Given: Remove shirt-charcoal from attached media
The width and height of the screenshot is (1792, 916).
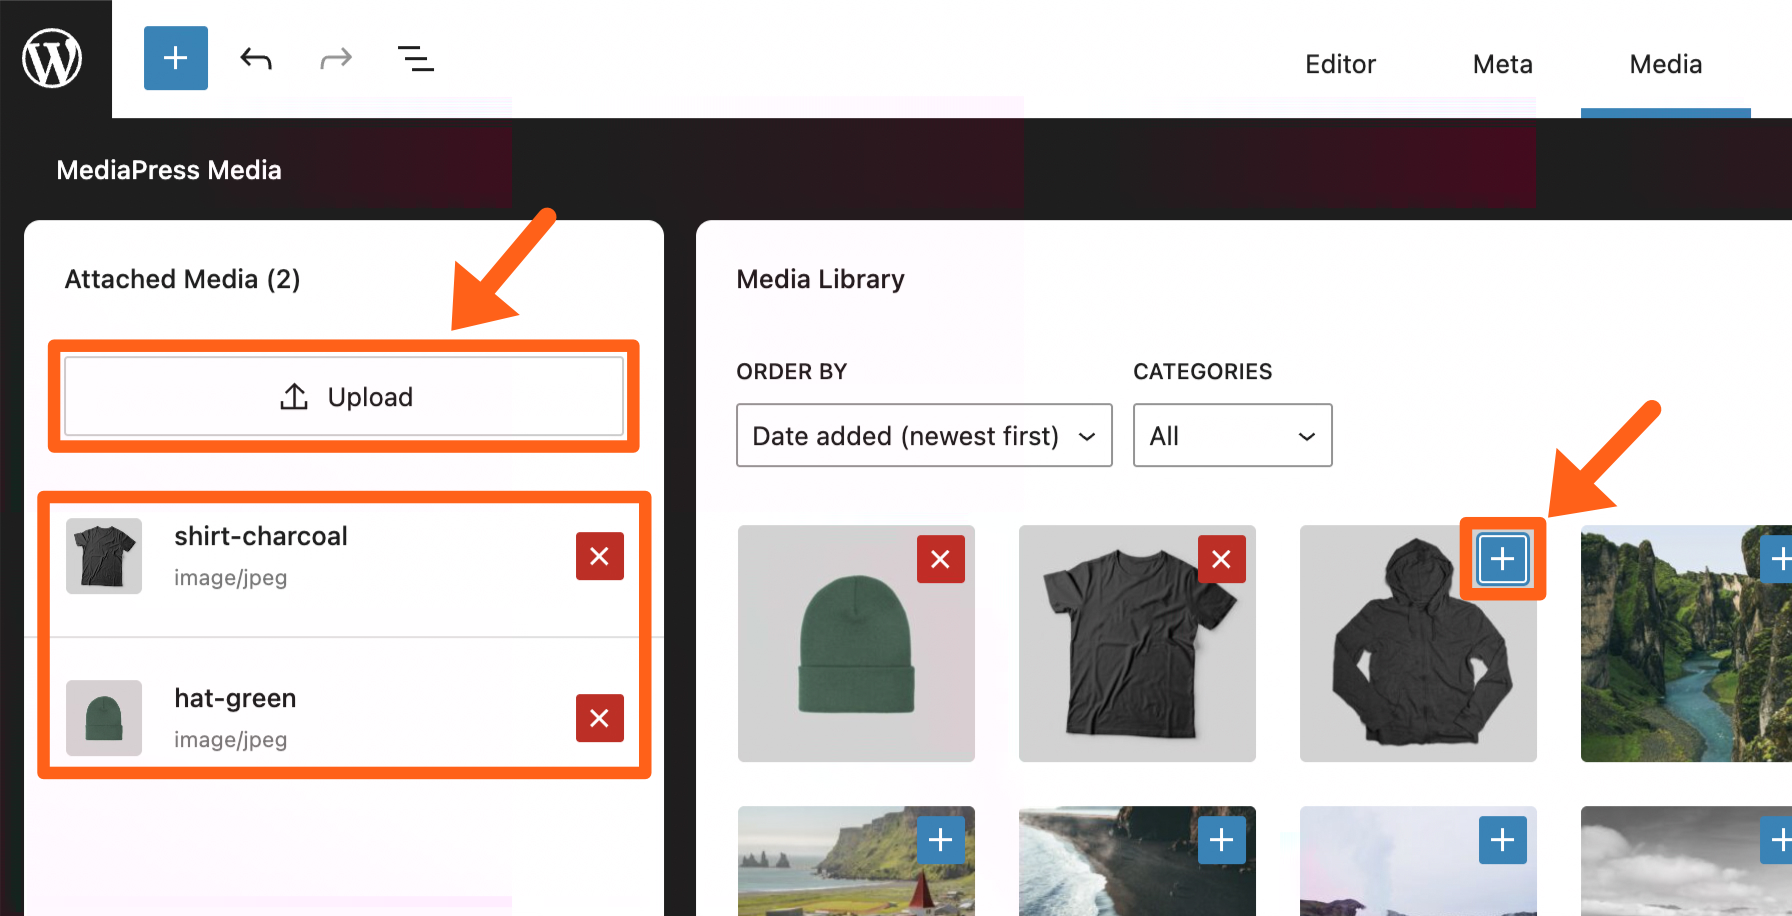Looking at the screenshot, I should tap(599, 556).
